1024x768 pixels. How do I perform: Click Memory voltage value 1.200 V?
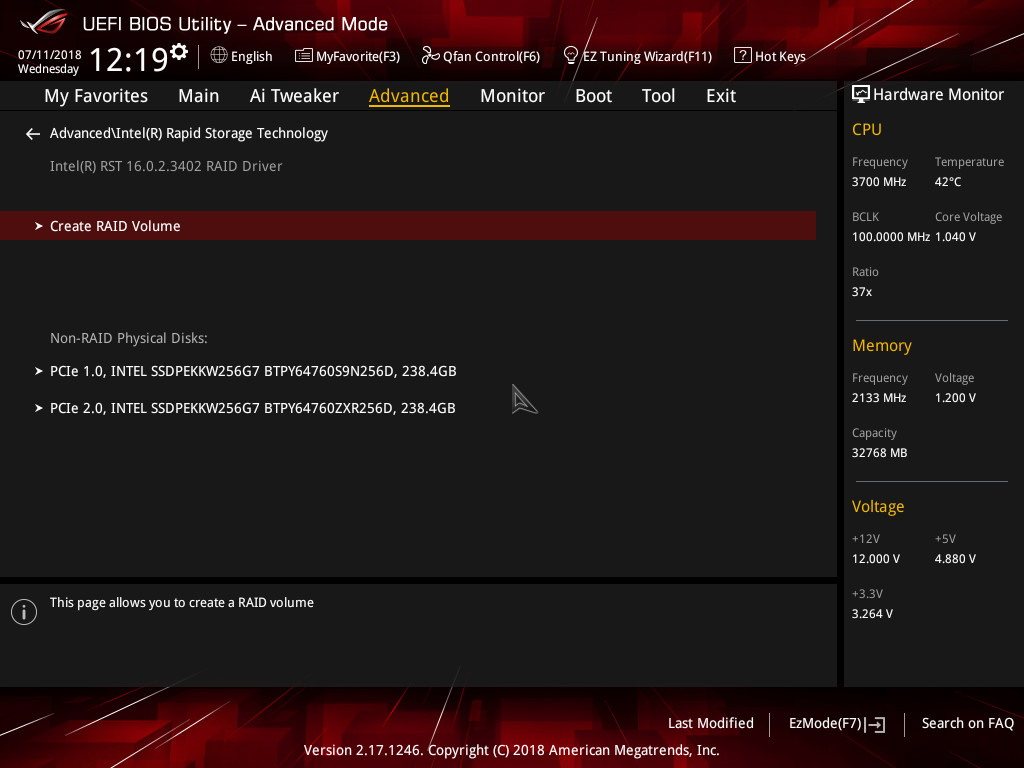[x=955, y=398]
